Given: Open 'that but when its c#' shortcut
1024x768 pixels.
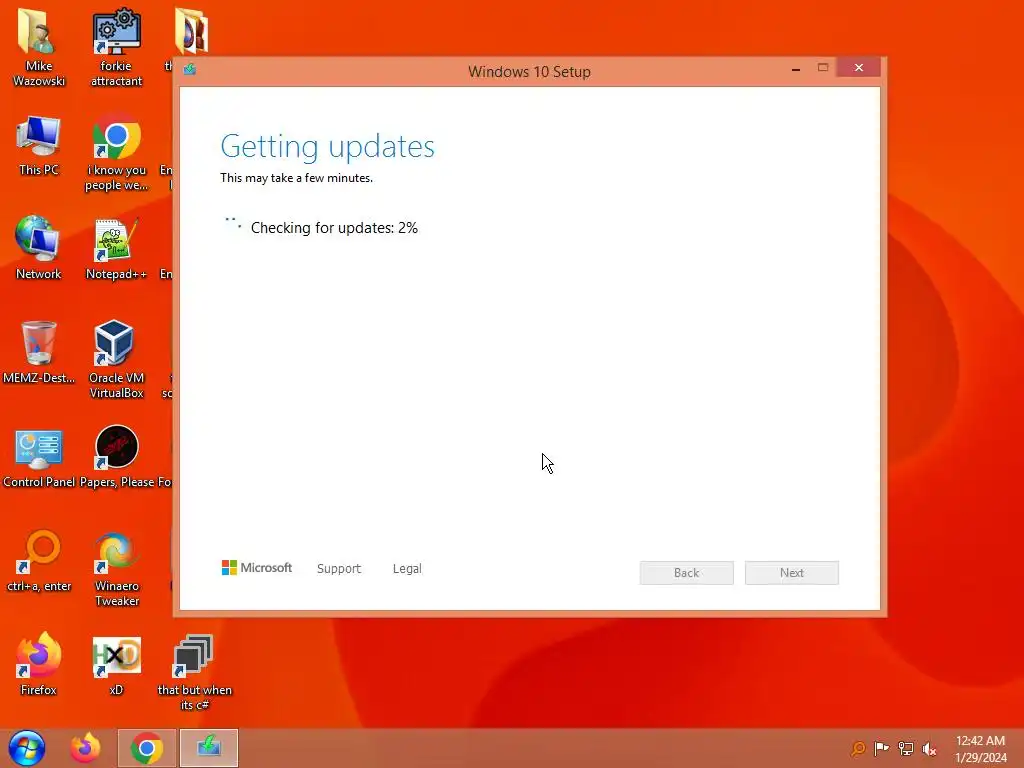Looking at the screenshot, I should coord(194,673).
